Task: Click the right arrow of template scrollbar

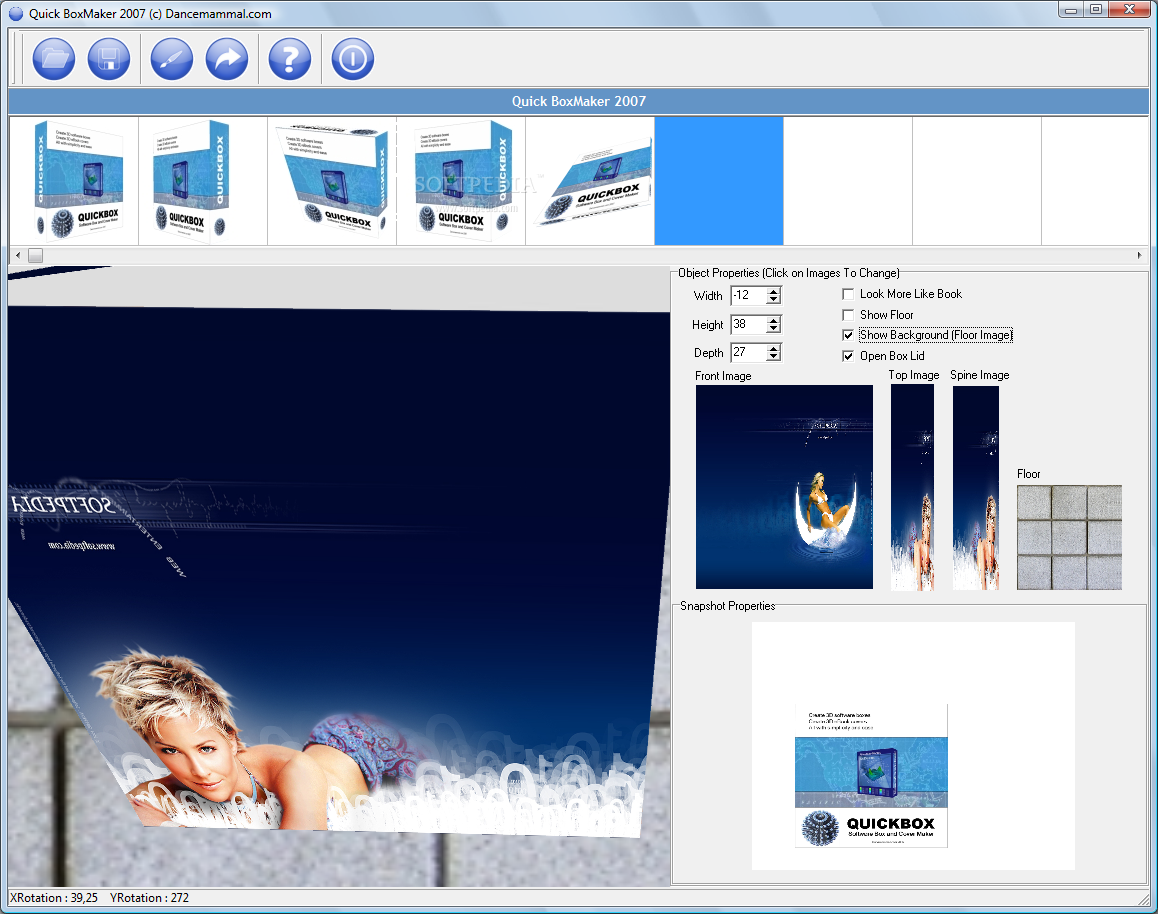Action: click(1140, 255)
